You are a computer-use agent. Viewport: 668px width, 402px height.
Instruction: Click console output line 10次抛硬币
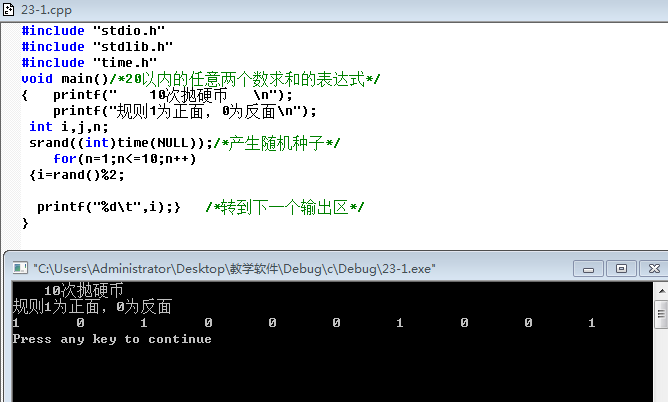pyautogui.click(x=84, y=290)
